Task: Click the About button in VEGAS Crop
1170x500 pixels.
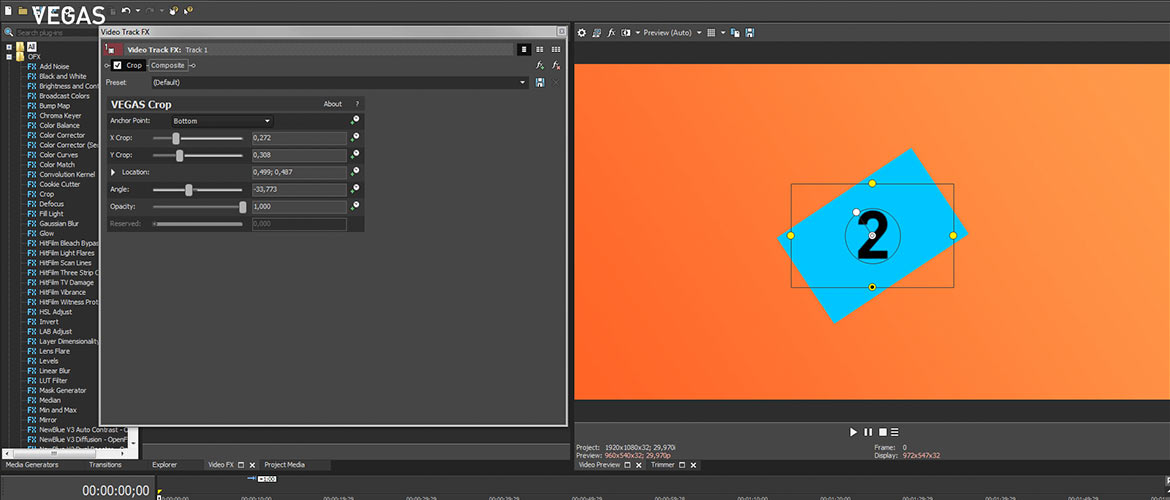Action: pyautogui.click(x=332, y=104)
